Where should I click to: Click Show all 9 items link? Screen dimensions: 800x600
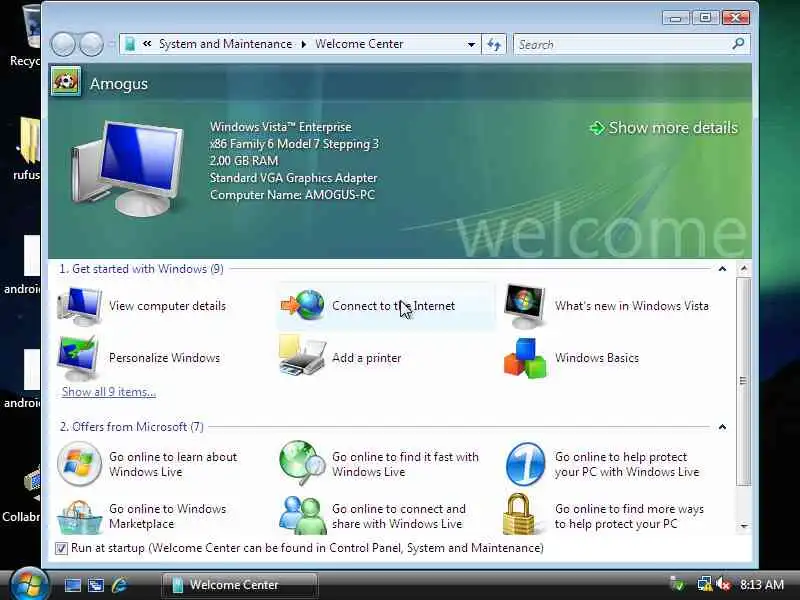click(x=109, y=392)
